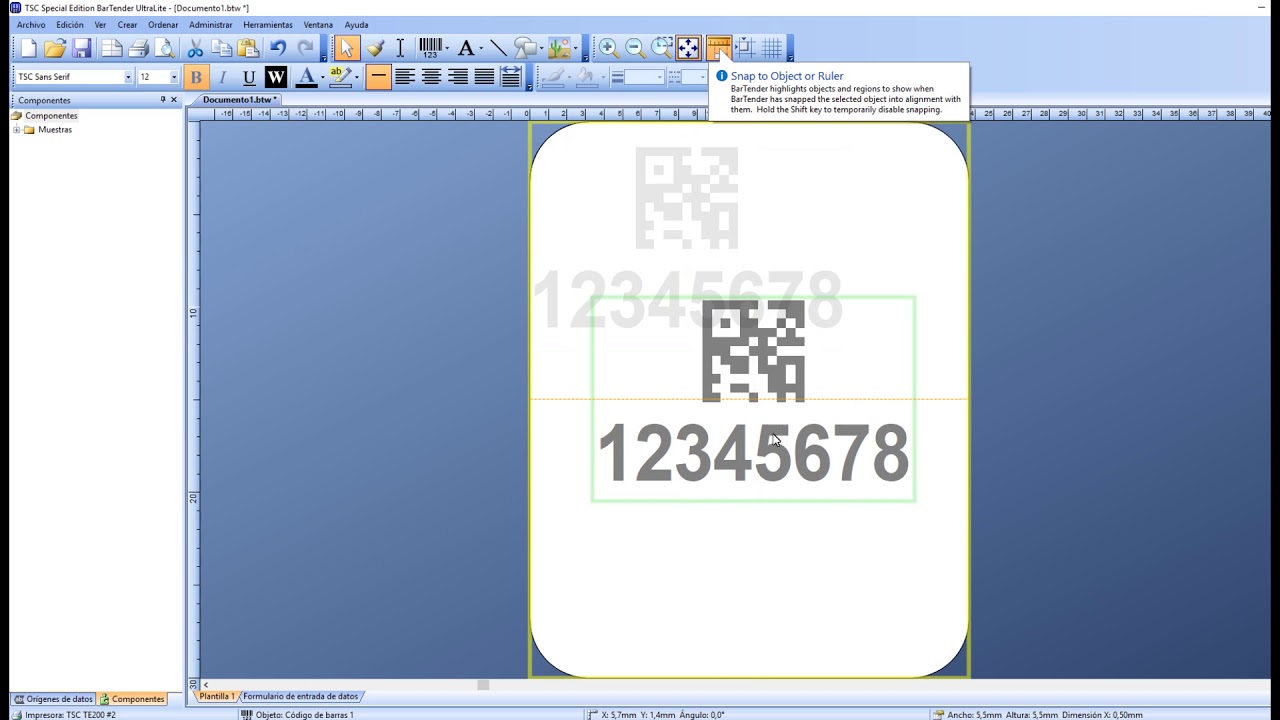Open print preview with the magnifier page icon

[x=165, y=48]
